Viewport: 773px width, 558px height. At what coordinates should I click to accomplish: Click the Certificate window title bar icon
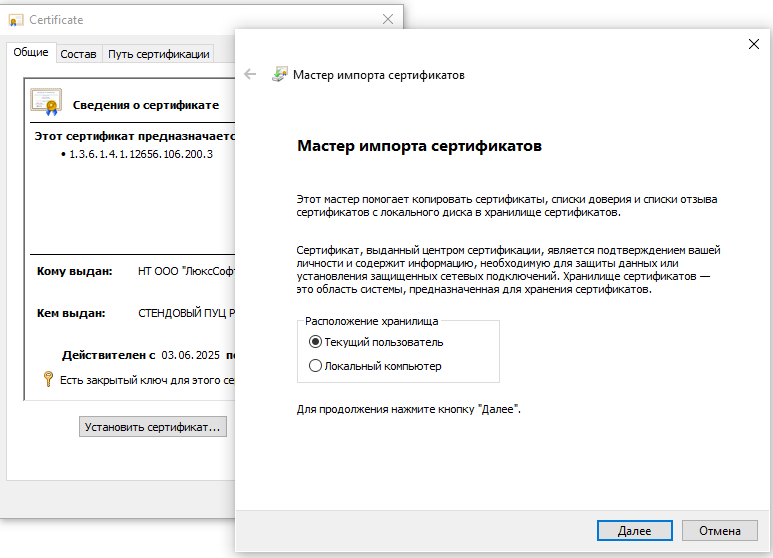(16, 19)
